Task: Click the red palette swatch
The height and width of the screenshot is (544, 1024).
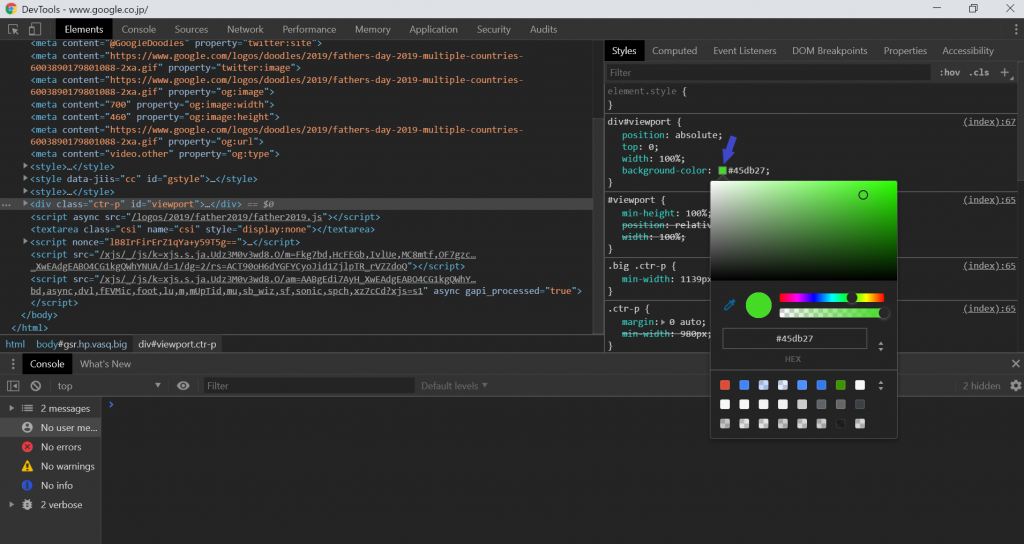Action: point(725,385)
